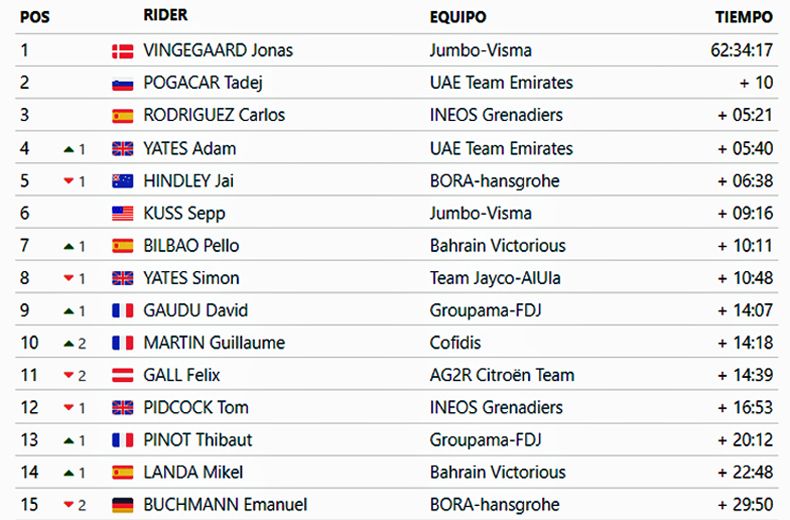Click the German flag beside Buchmann Emanuel
790x520 pixels.
click(122, 505)
